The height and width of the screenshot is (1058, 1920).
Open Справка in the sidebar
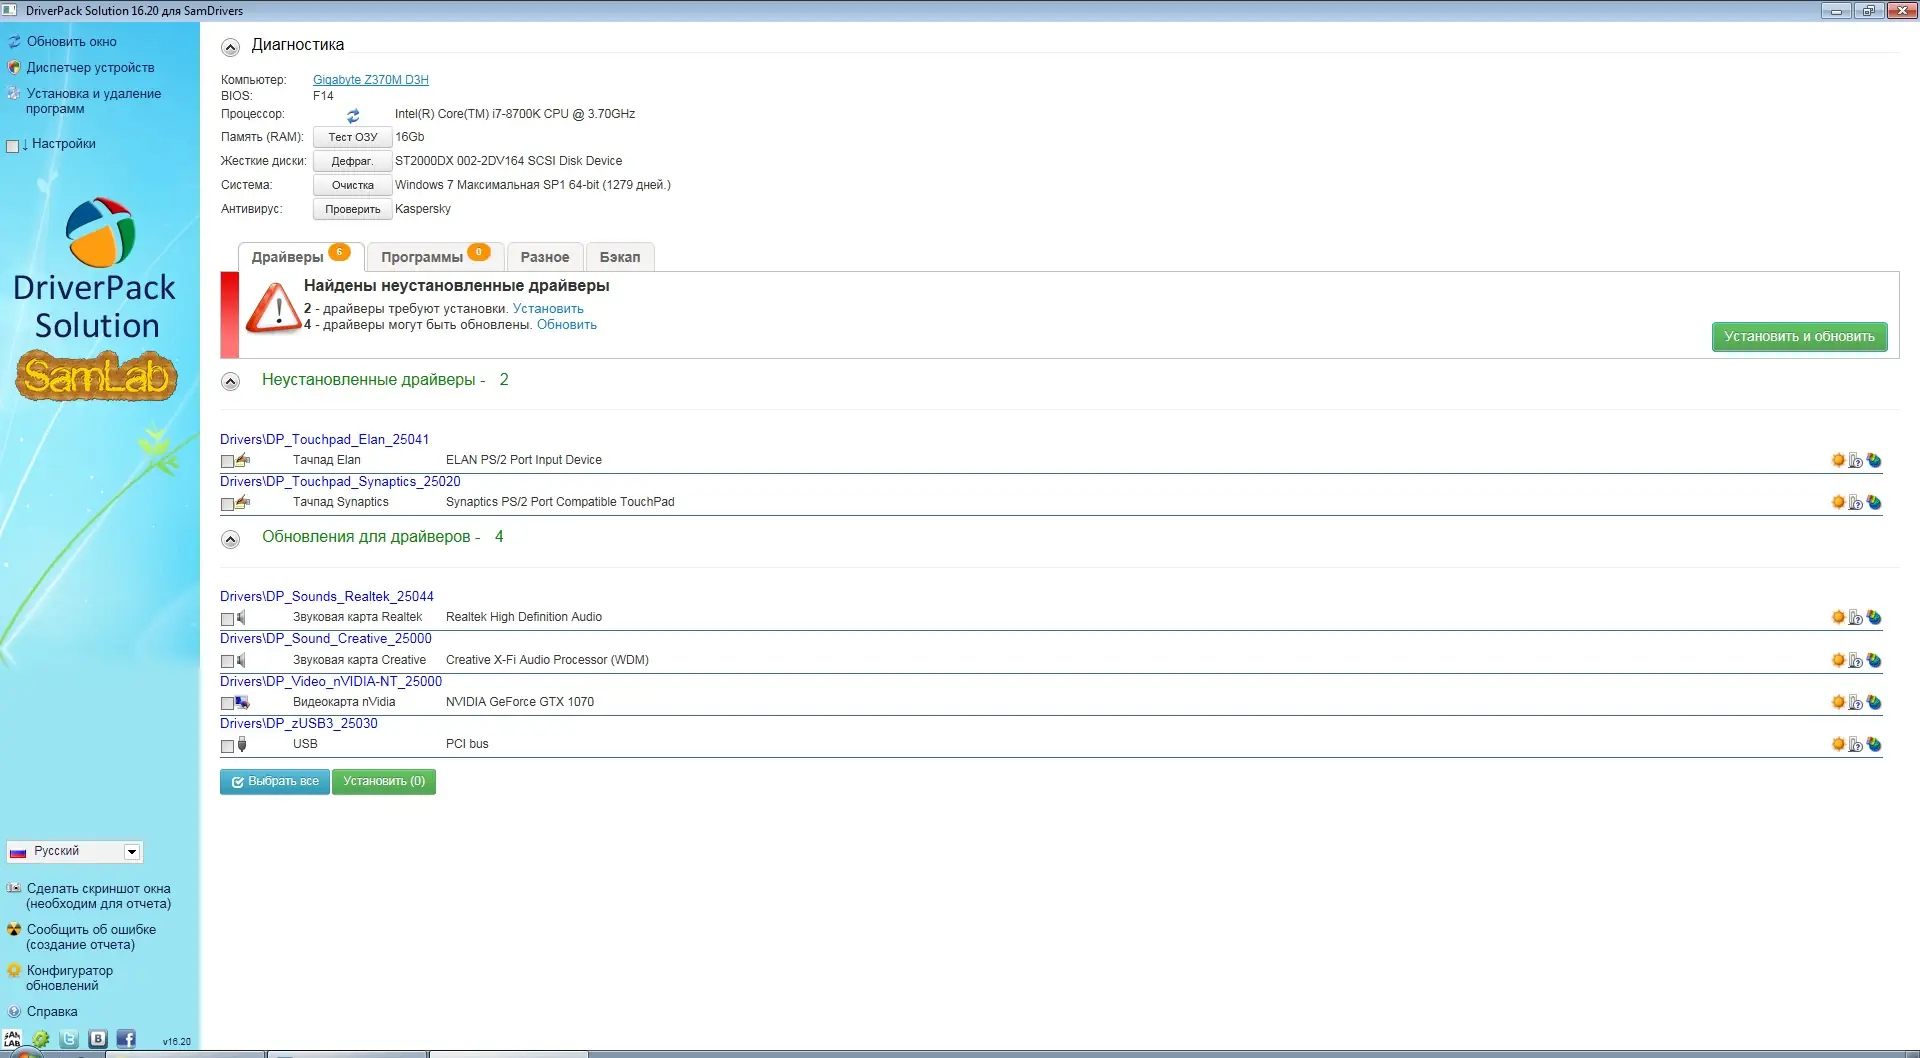coord(51,1012)
